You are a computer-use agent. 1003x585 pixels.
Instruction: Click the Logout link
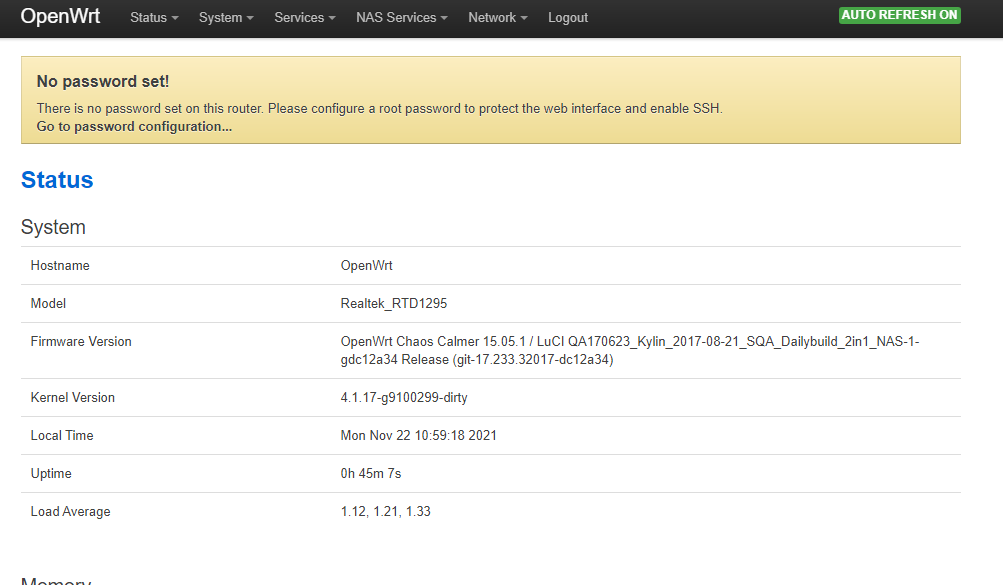coord(567,18)
